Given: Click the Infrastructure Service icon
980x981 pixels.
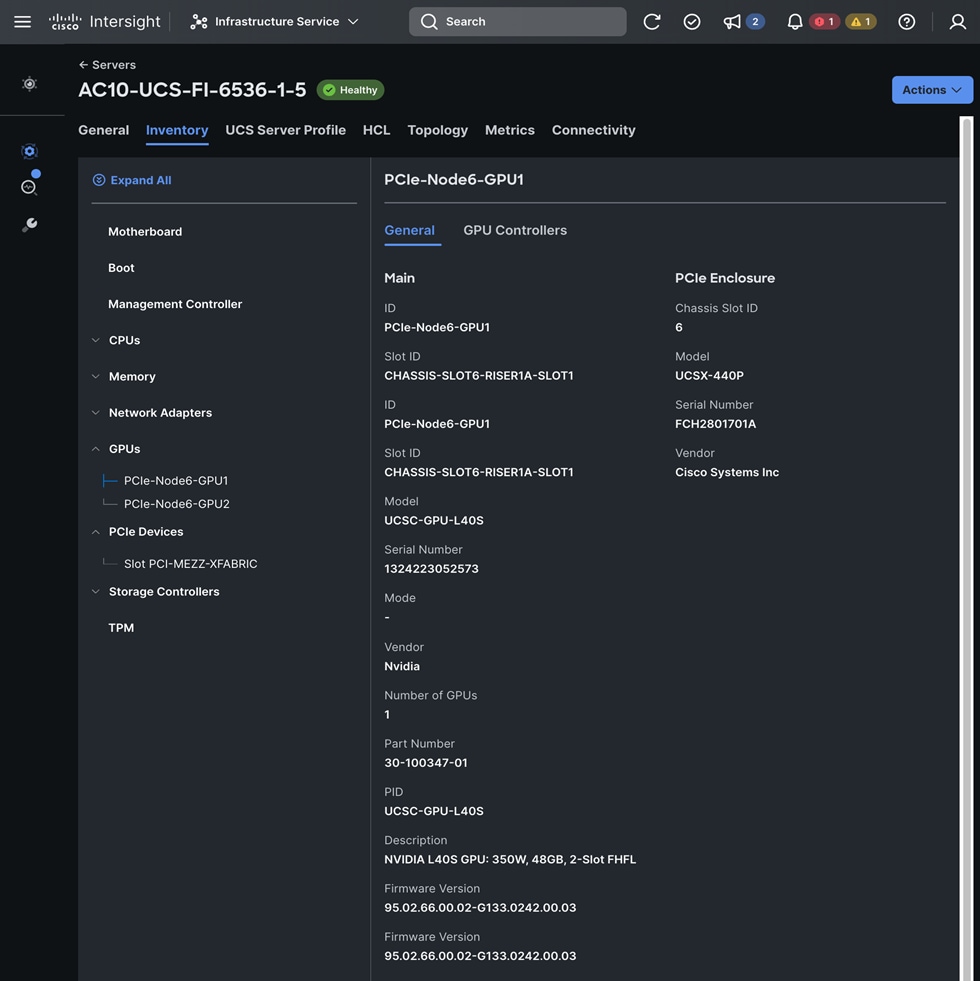Looking at the screenshot, I should click(198, 22).
